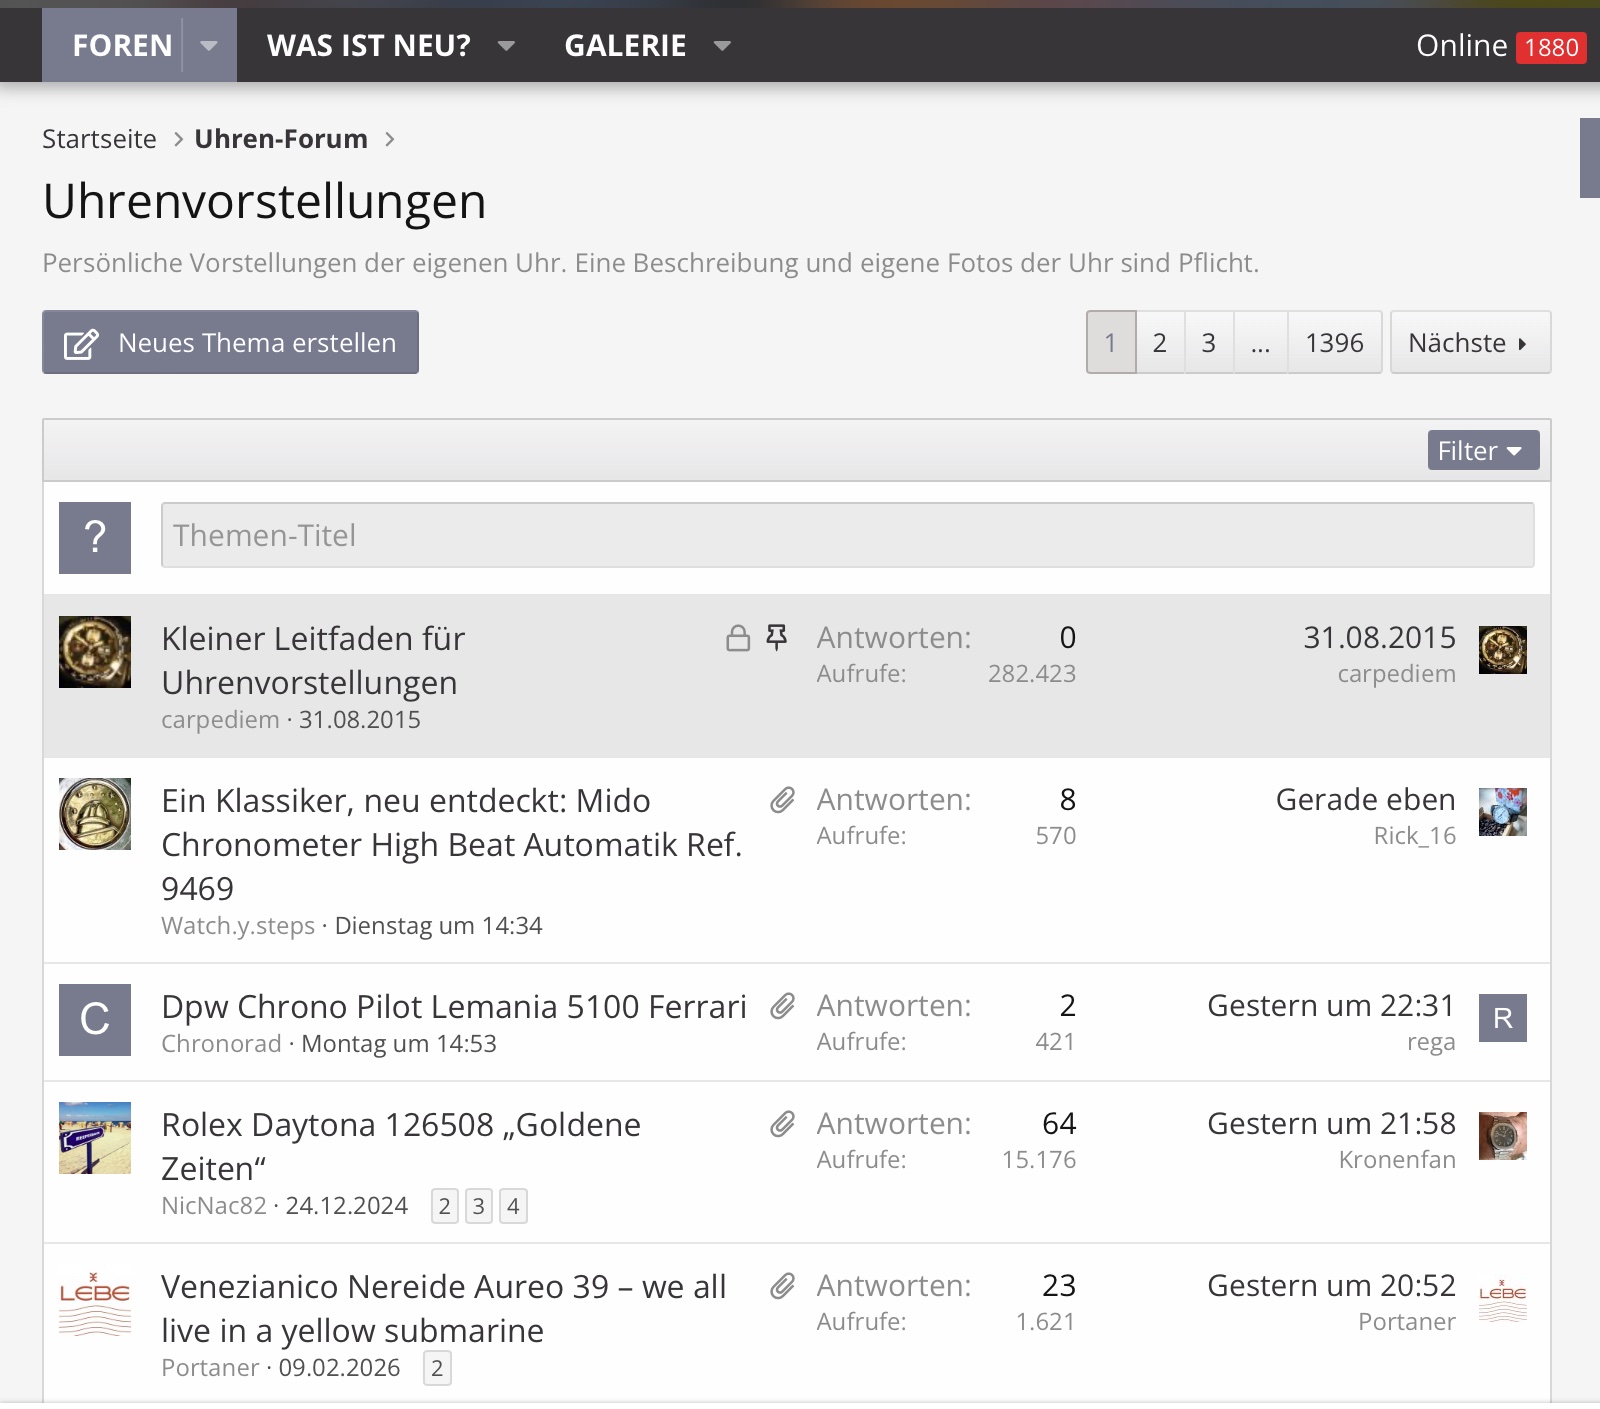Go to page 3 of threads
Viewport: 1600px width, 1409px height.
point(1209,342)
